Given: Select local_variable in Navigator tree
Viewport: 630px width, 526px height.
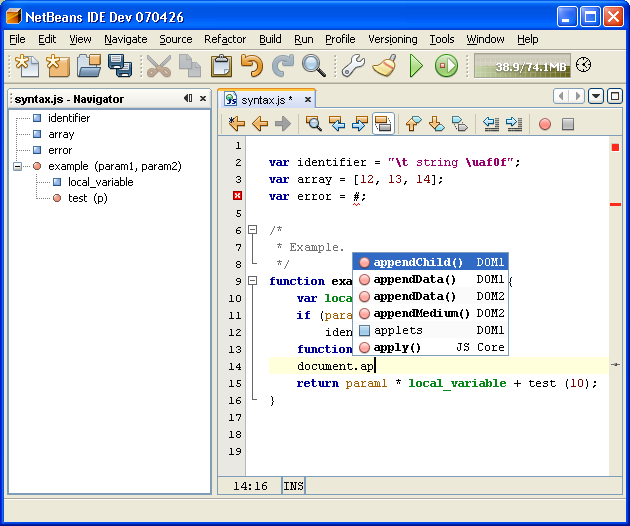Looking at the screenshot, I should pos(100,182).
